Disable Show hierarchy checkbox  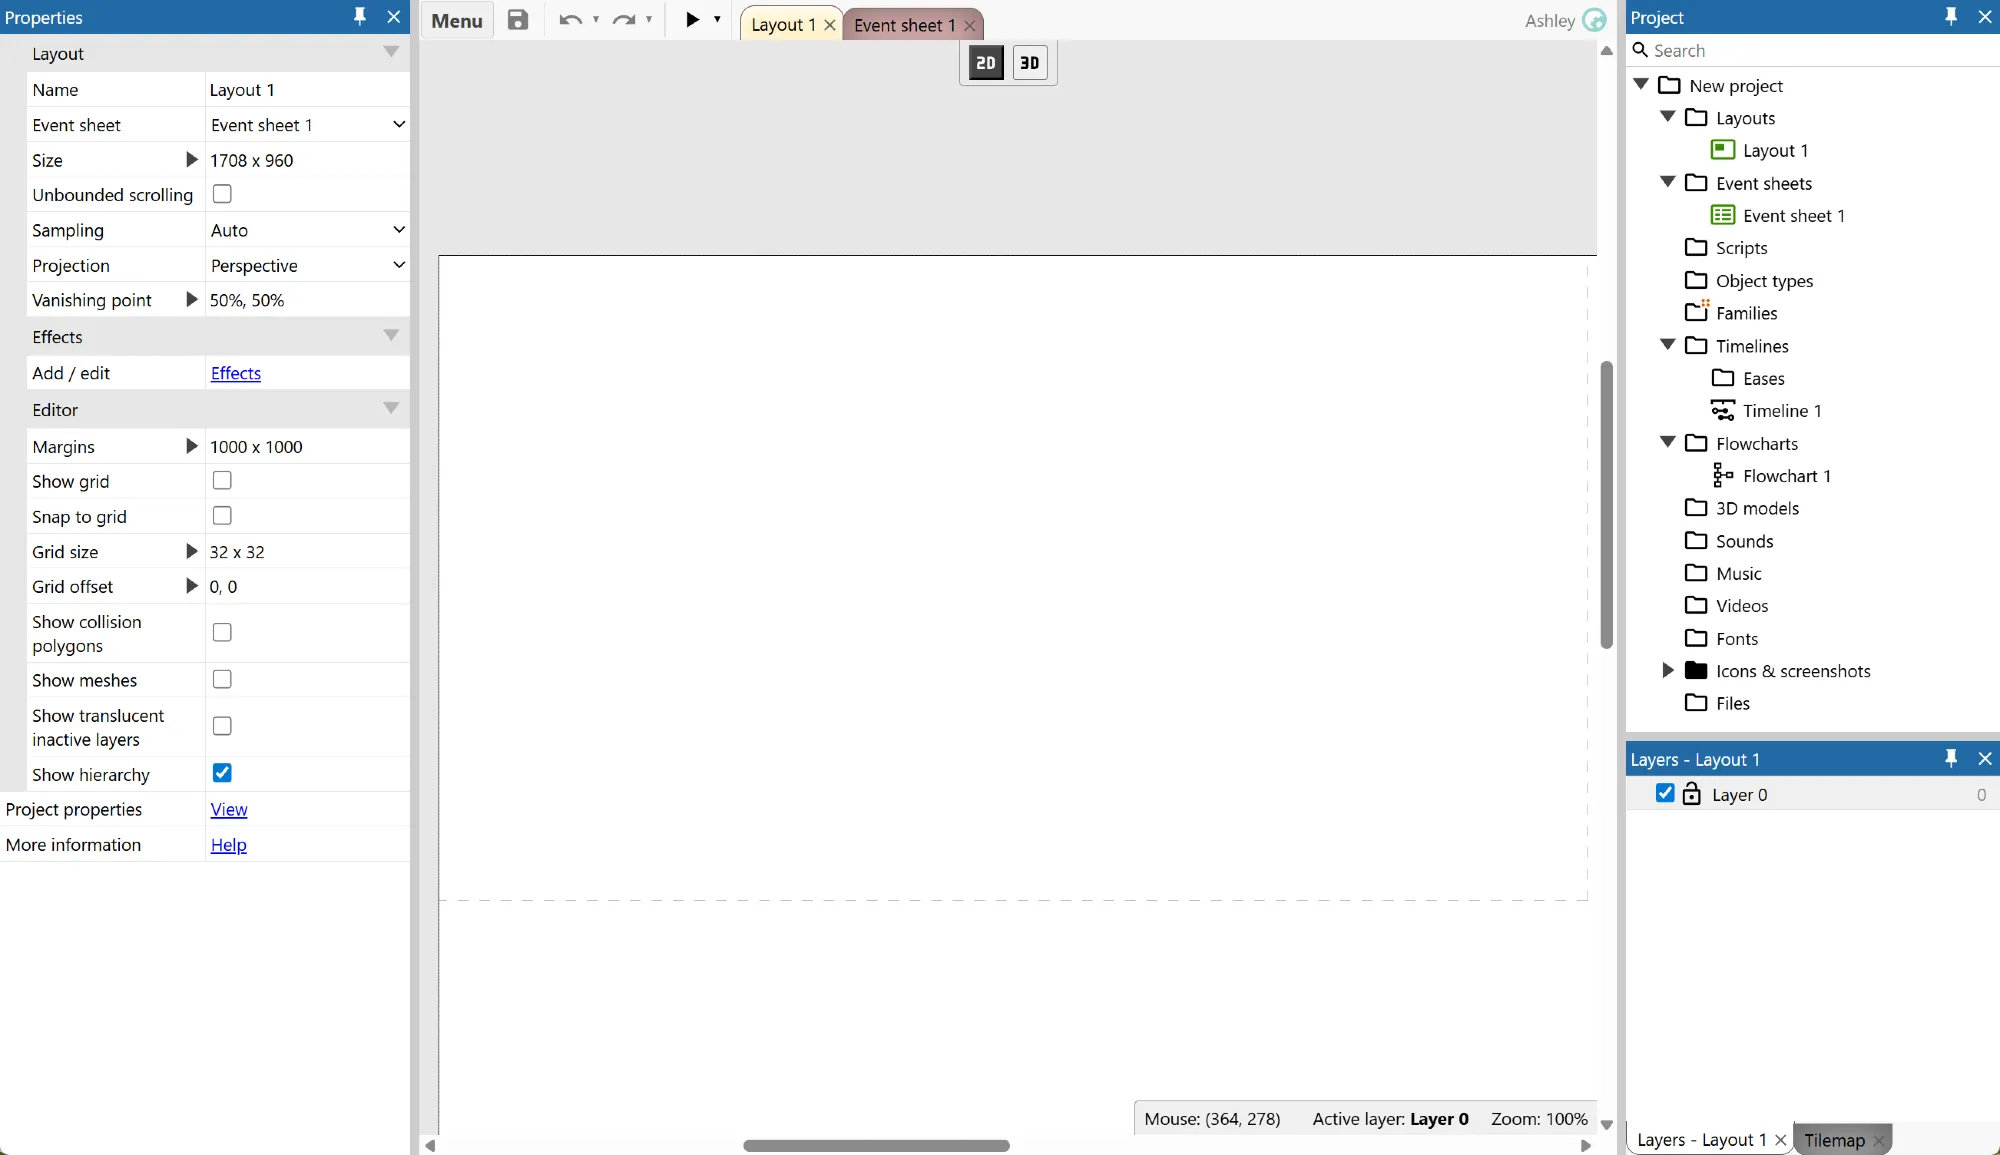pyautogui.click(x=222, y=773)
